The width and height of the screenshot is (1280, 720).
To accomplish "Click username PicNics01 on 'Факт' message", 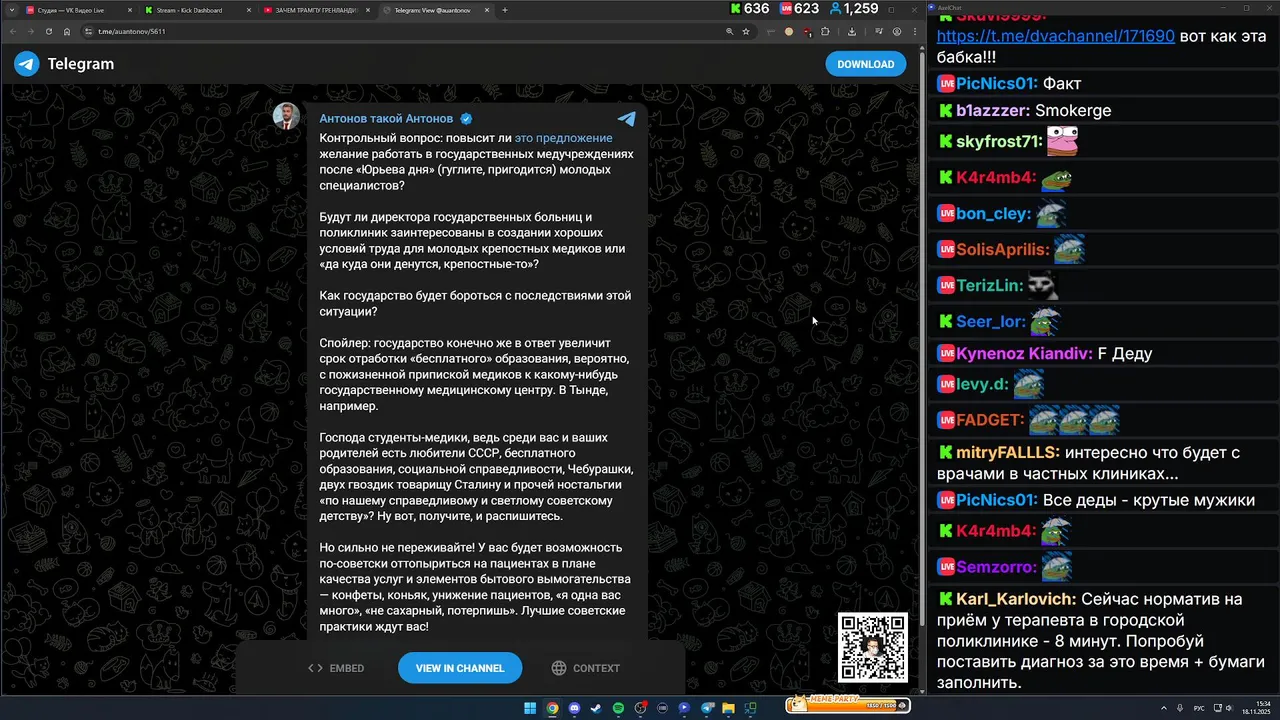I will click(996, 84).
